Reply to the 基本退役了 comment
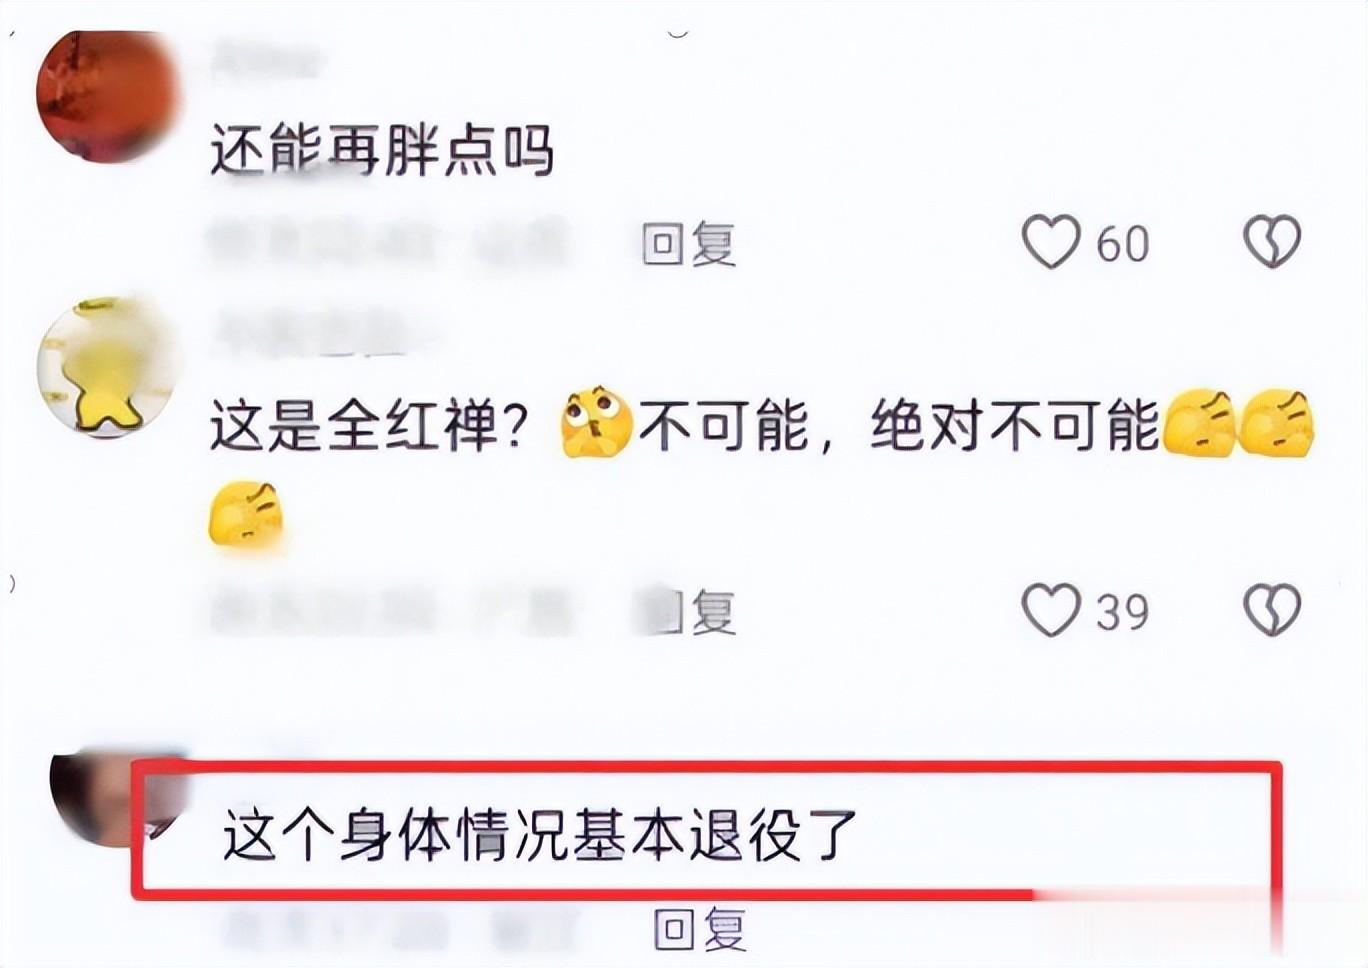The height and width of the screenshot is (968, 1368). point(700,929)
